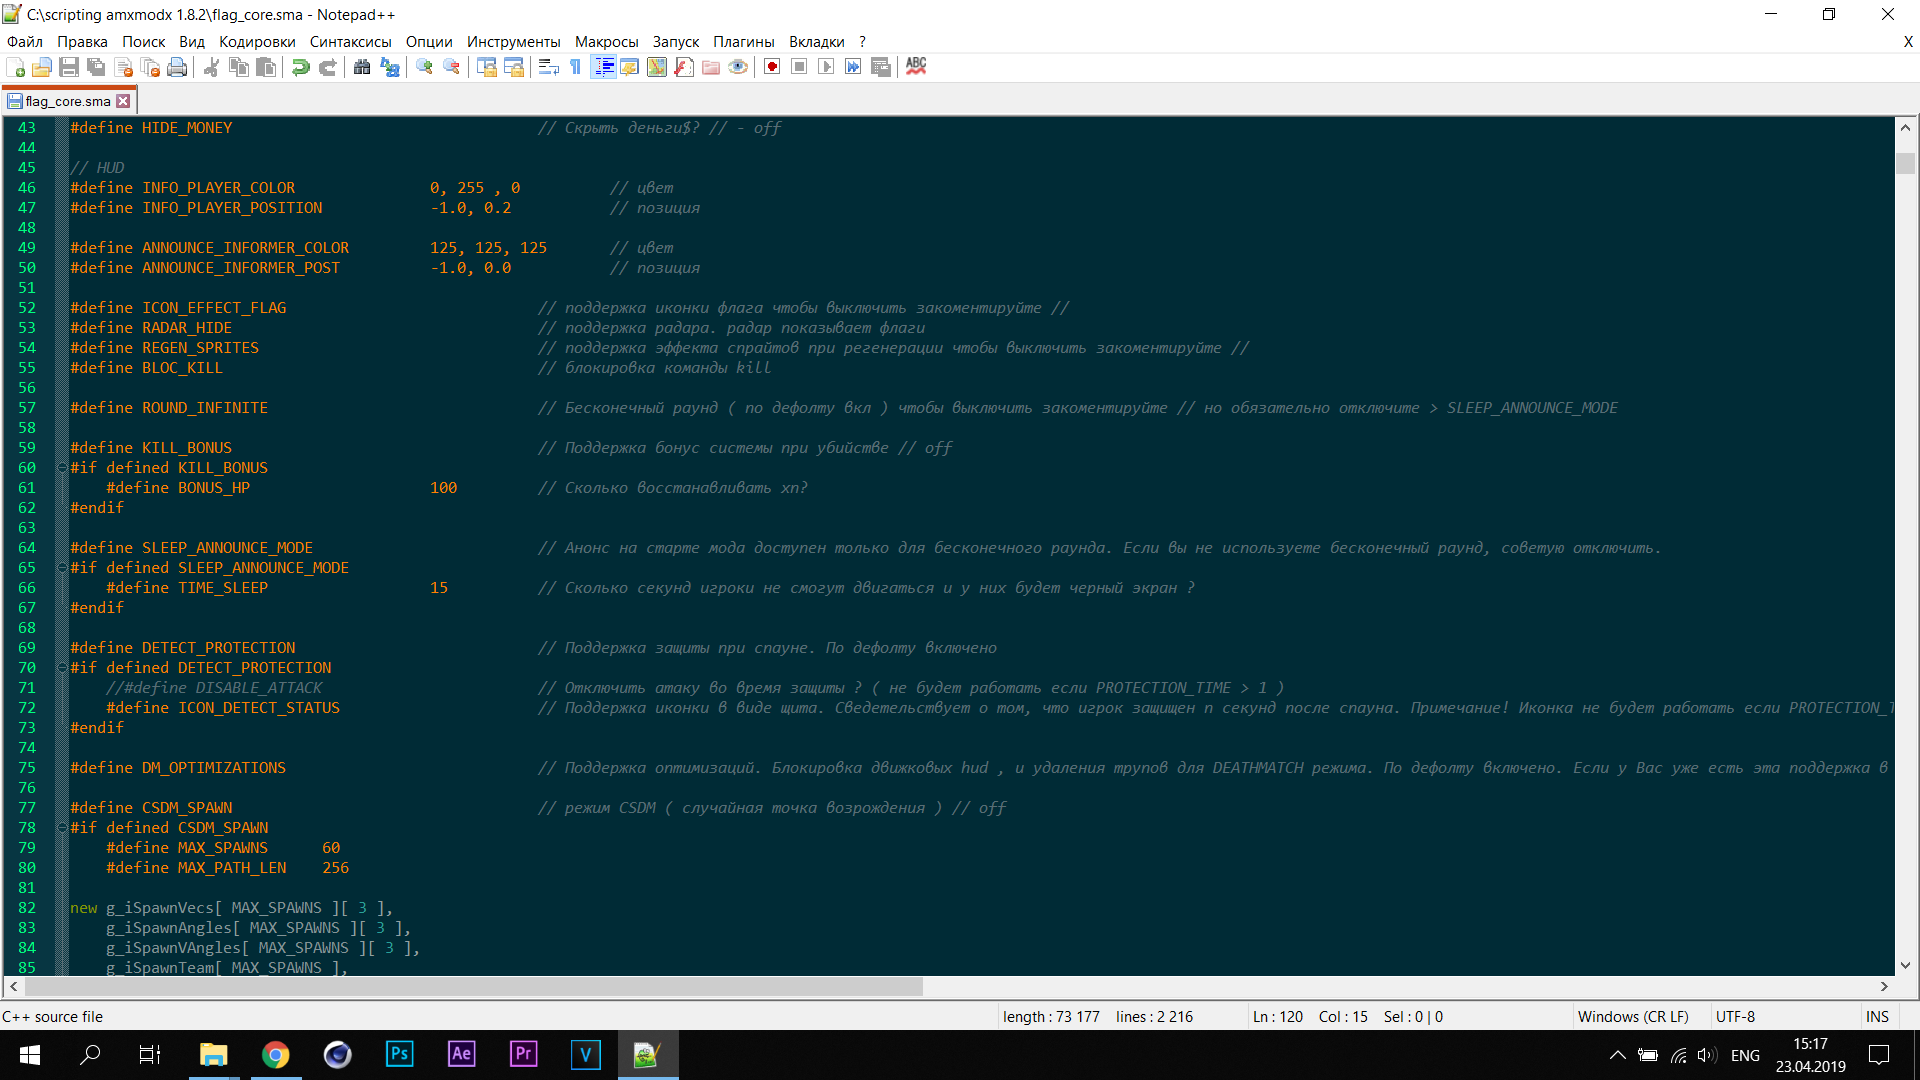
Task: Save the current file
Action: pyautogui.click(x=69, y=67)
